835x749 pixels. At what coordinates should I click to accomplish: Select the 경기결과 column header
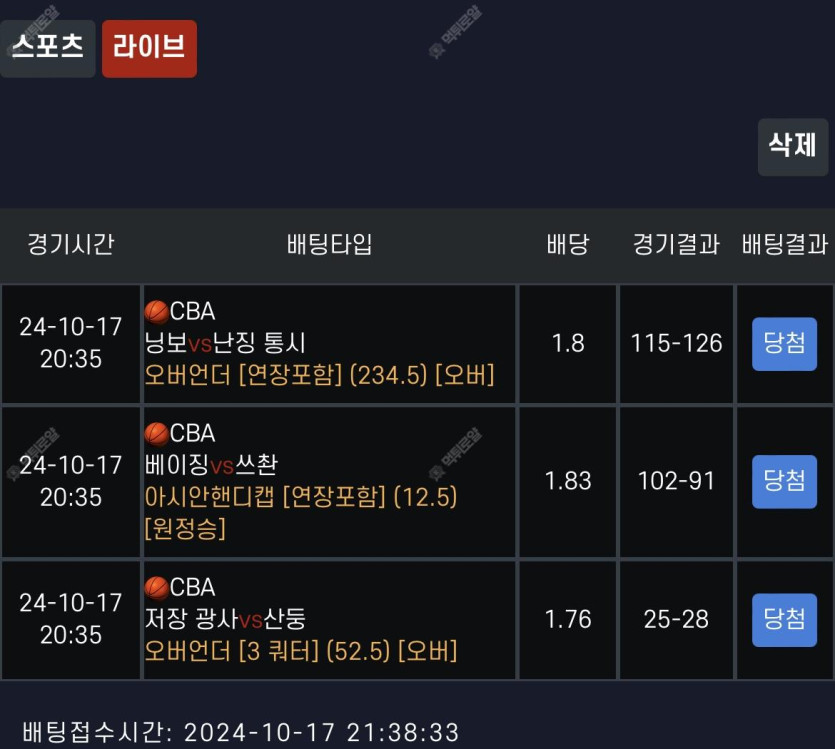point(676,244)
